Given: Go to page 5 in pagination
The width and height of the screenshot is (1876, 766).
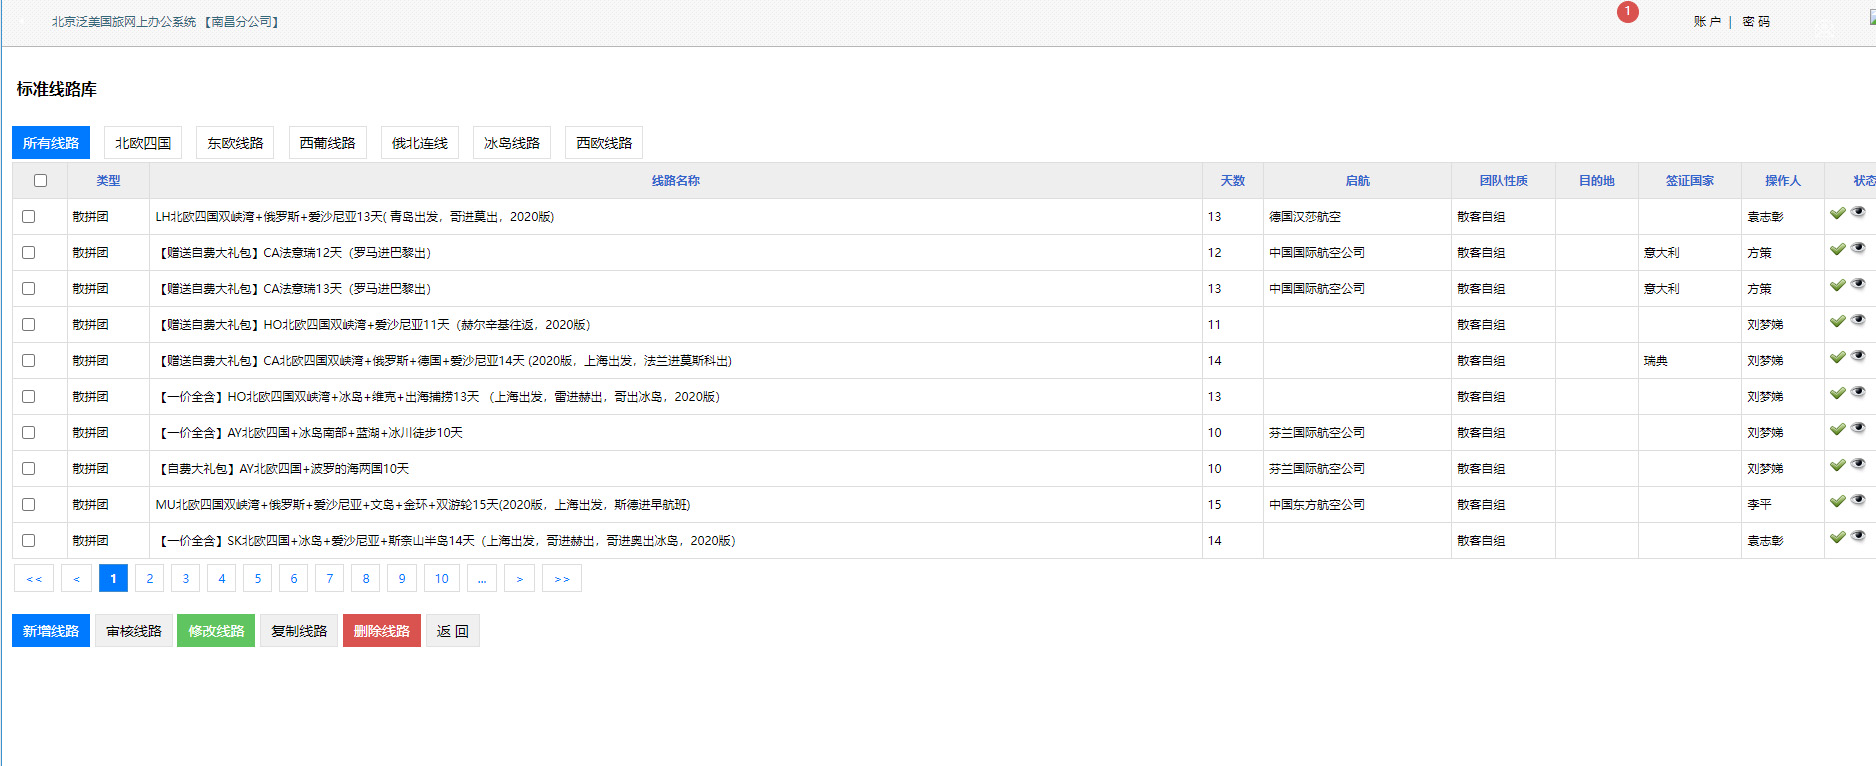Looking at the screenshot, I should (x=258, y=579).
